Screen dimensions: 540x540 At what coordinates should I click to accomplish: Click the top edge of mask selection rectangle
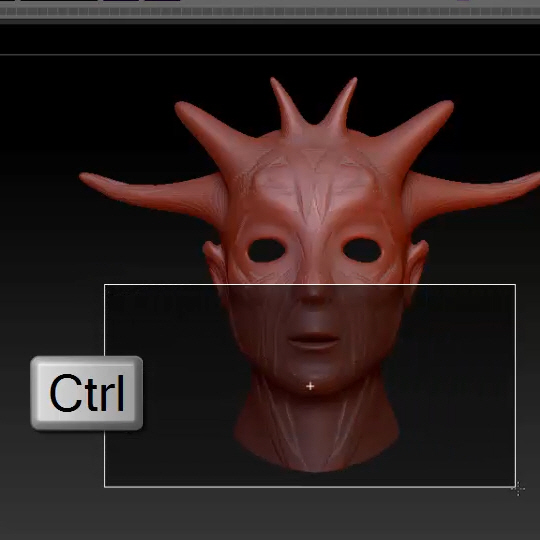pos(310,285)
